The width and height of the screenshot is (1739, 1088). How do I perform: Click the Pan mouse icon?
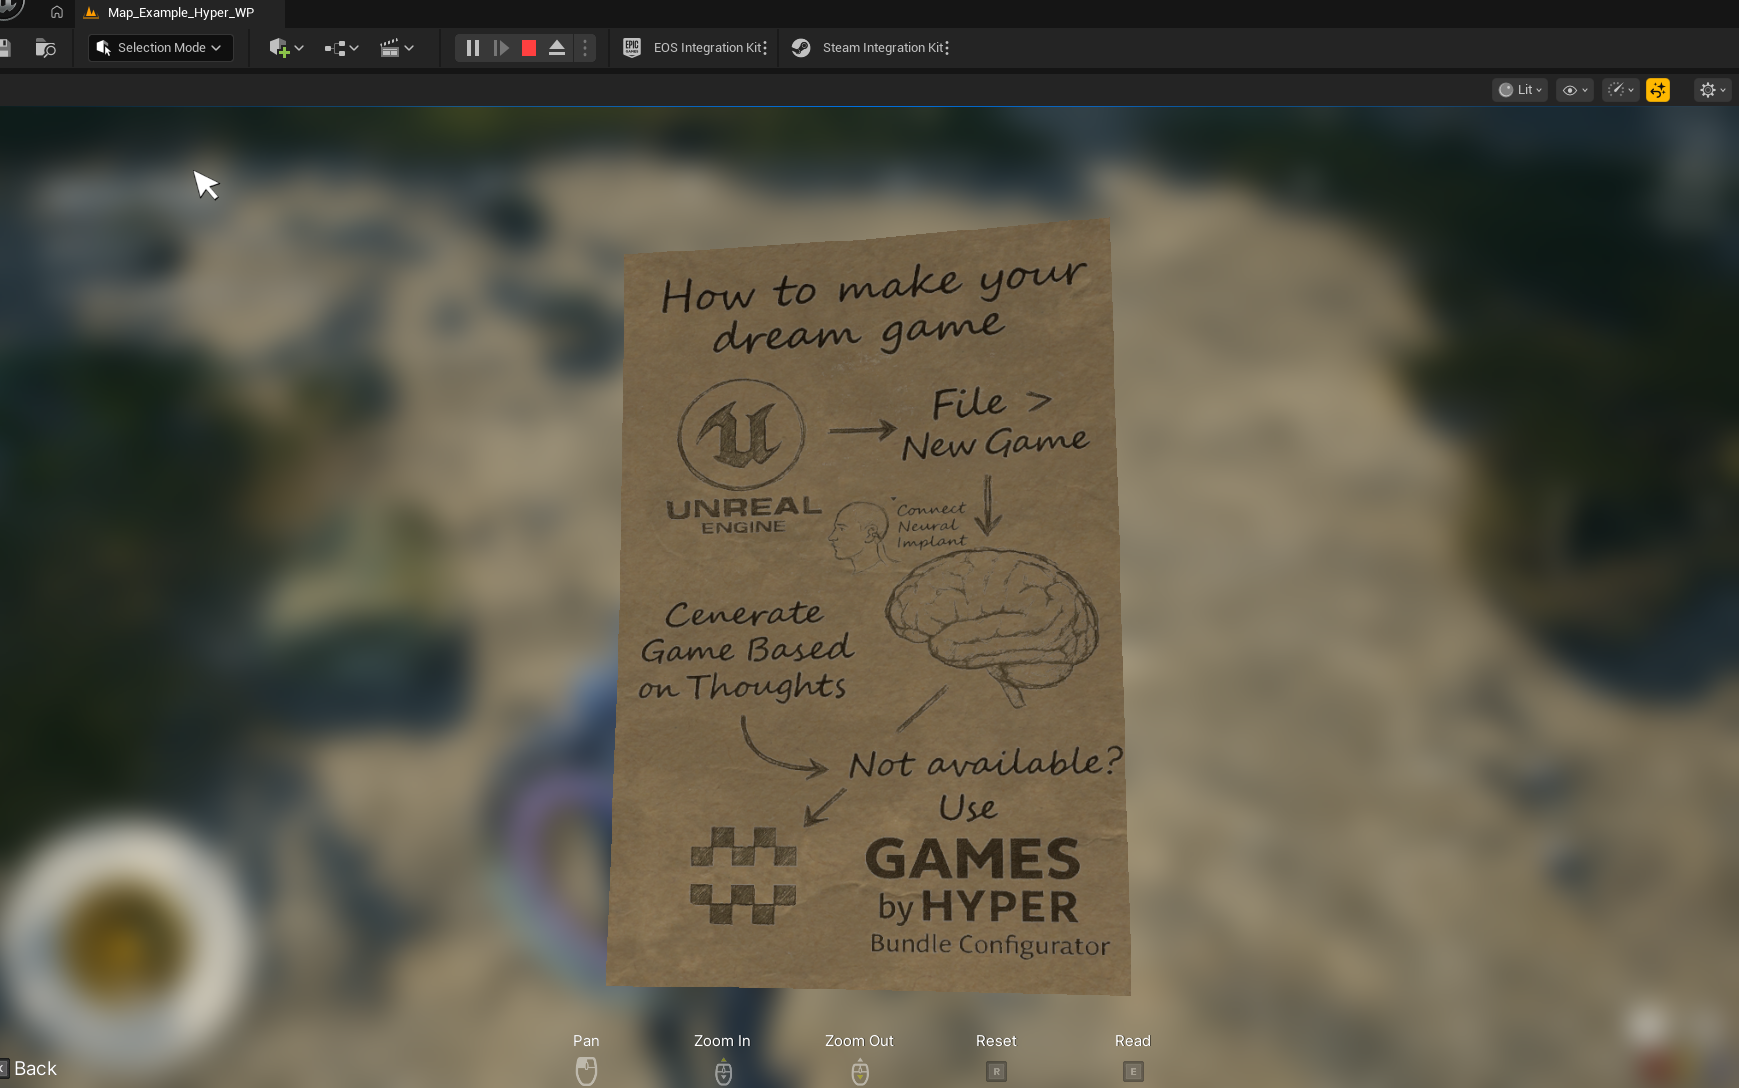click(x=587, y=1071)
